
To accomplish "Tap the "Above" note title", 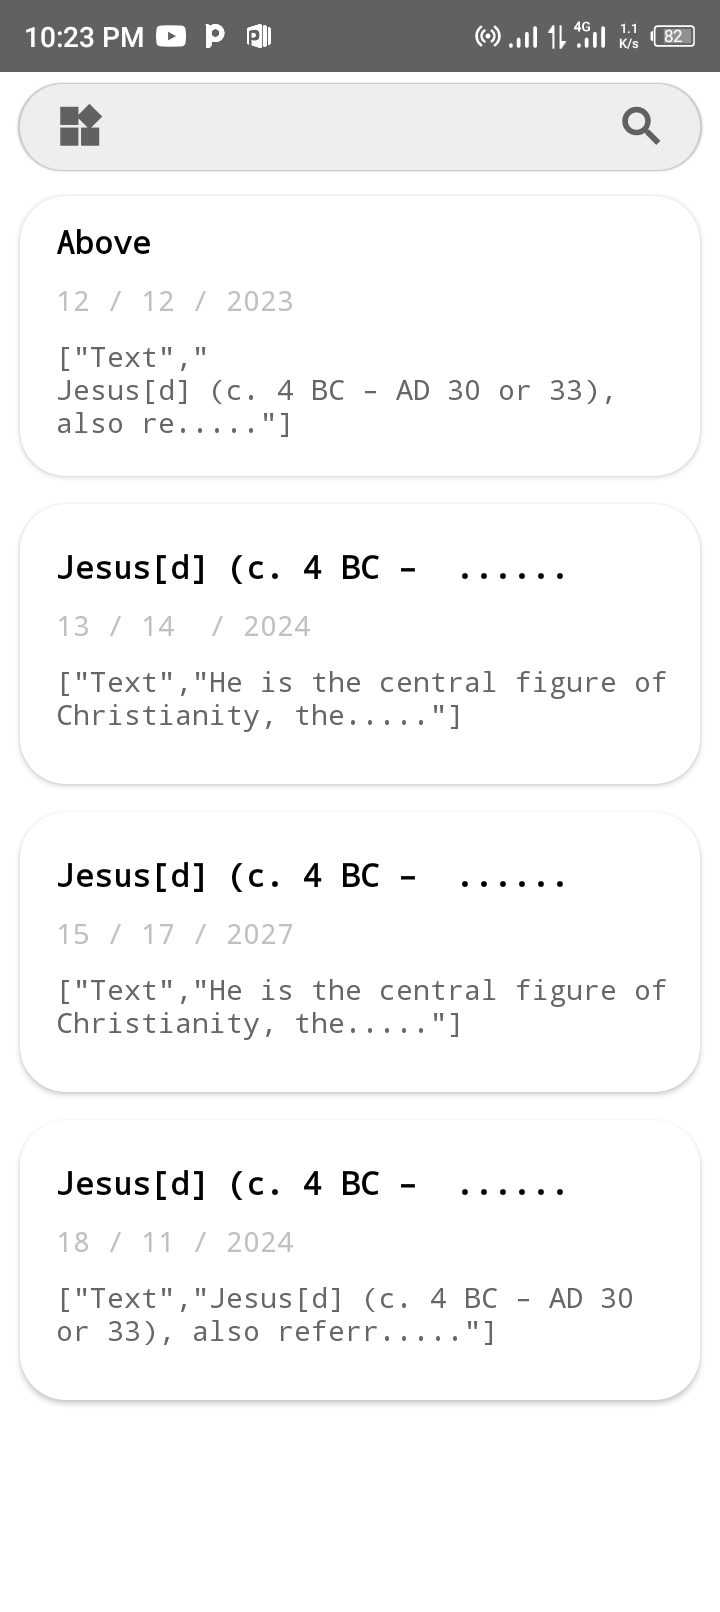I will [x=104, y=243].
